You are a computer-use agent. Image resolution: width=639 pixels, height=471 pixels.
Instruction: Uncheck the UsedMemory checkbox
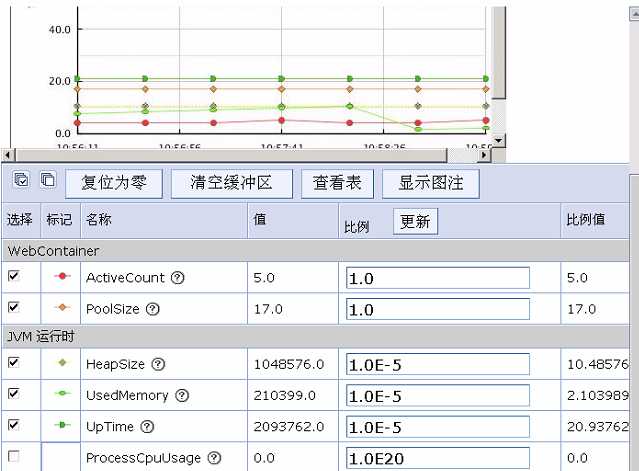(13, 393)
